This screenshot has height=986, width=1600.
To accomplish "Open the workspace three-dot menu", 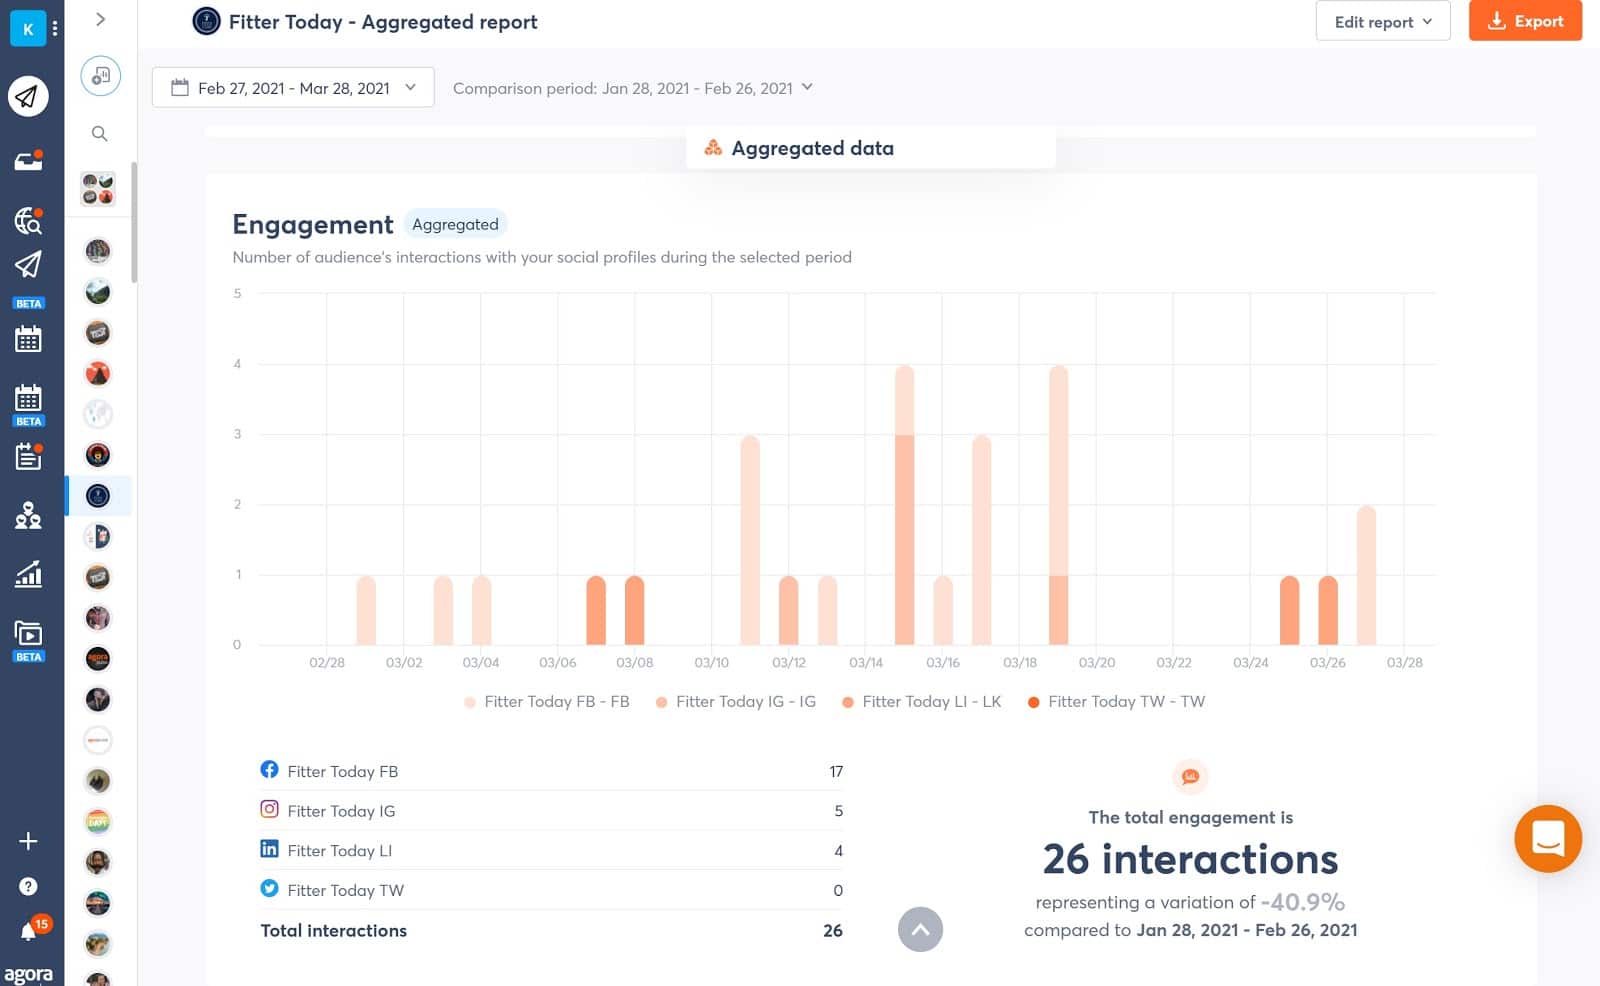I will click(x=55, y=29).
